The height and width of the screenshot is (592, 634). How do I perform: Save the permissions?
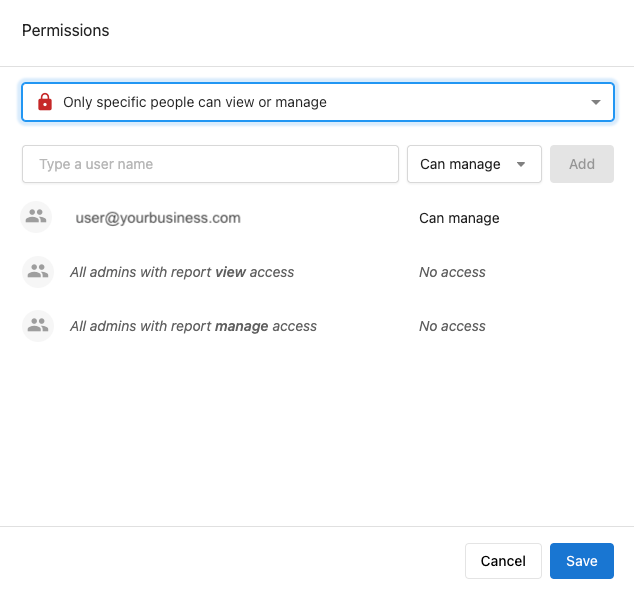pos(582,561)
